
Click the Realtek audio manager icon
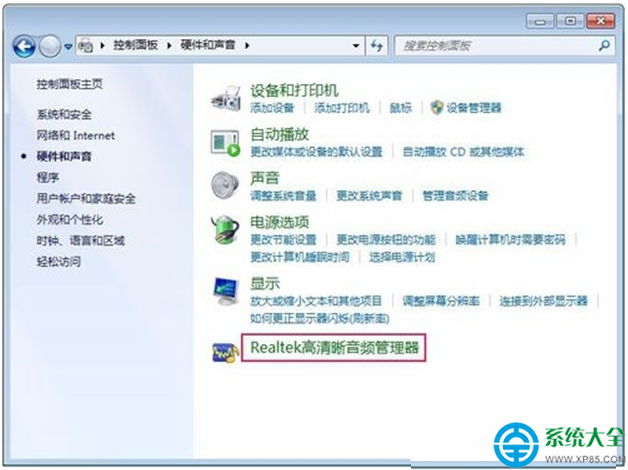coord(225,353)
